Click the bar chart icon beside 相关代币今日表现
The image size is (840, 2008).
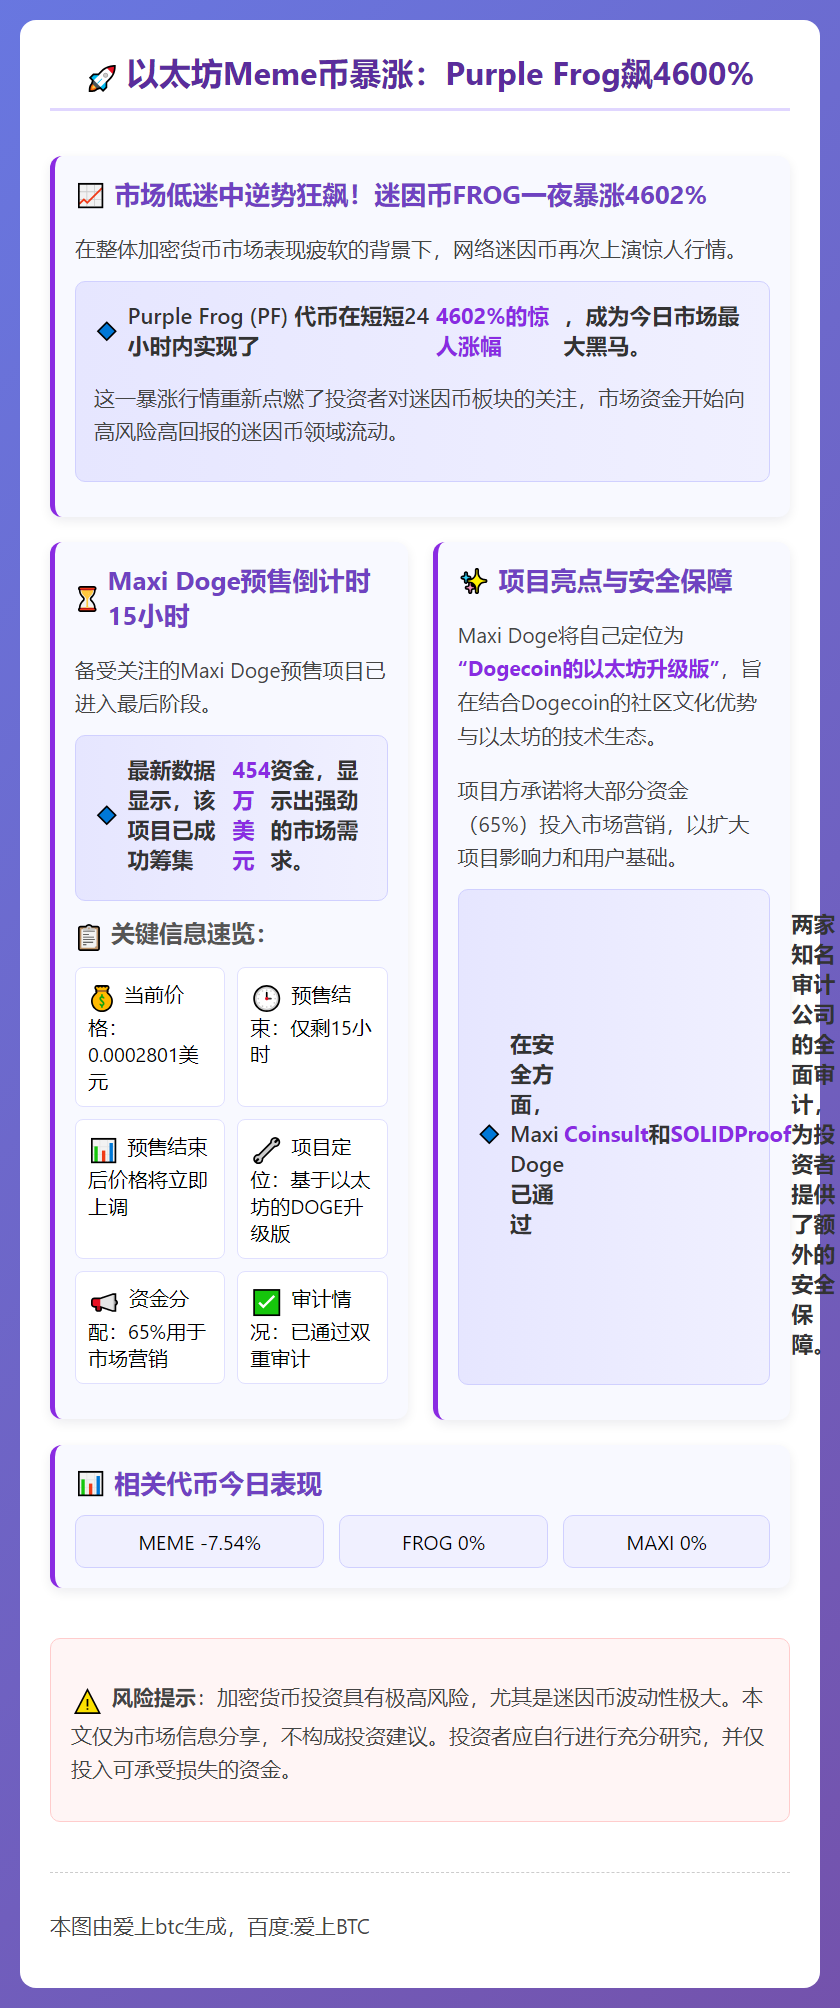point(90,1484)
